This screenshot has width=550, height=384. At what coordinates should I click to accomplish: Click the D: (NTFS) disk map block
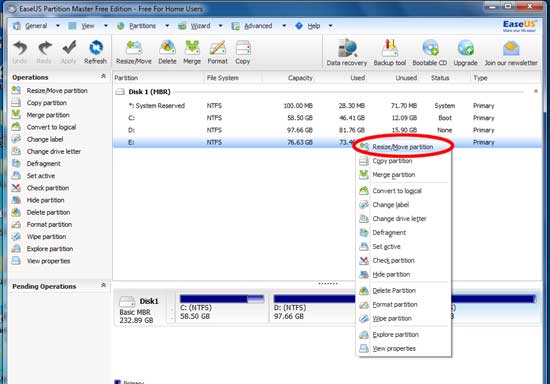tap(313, 308)
